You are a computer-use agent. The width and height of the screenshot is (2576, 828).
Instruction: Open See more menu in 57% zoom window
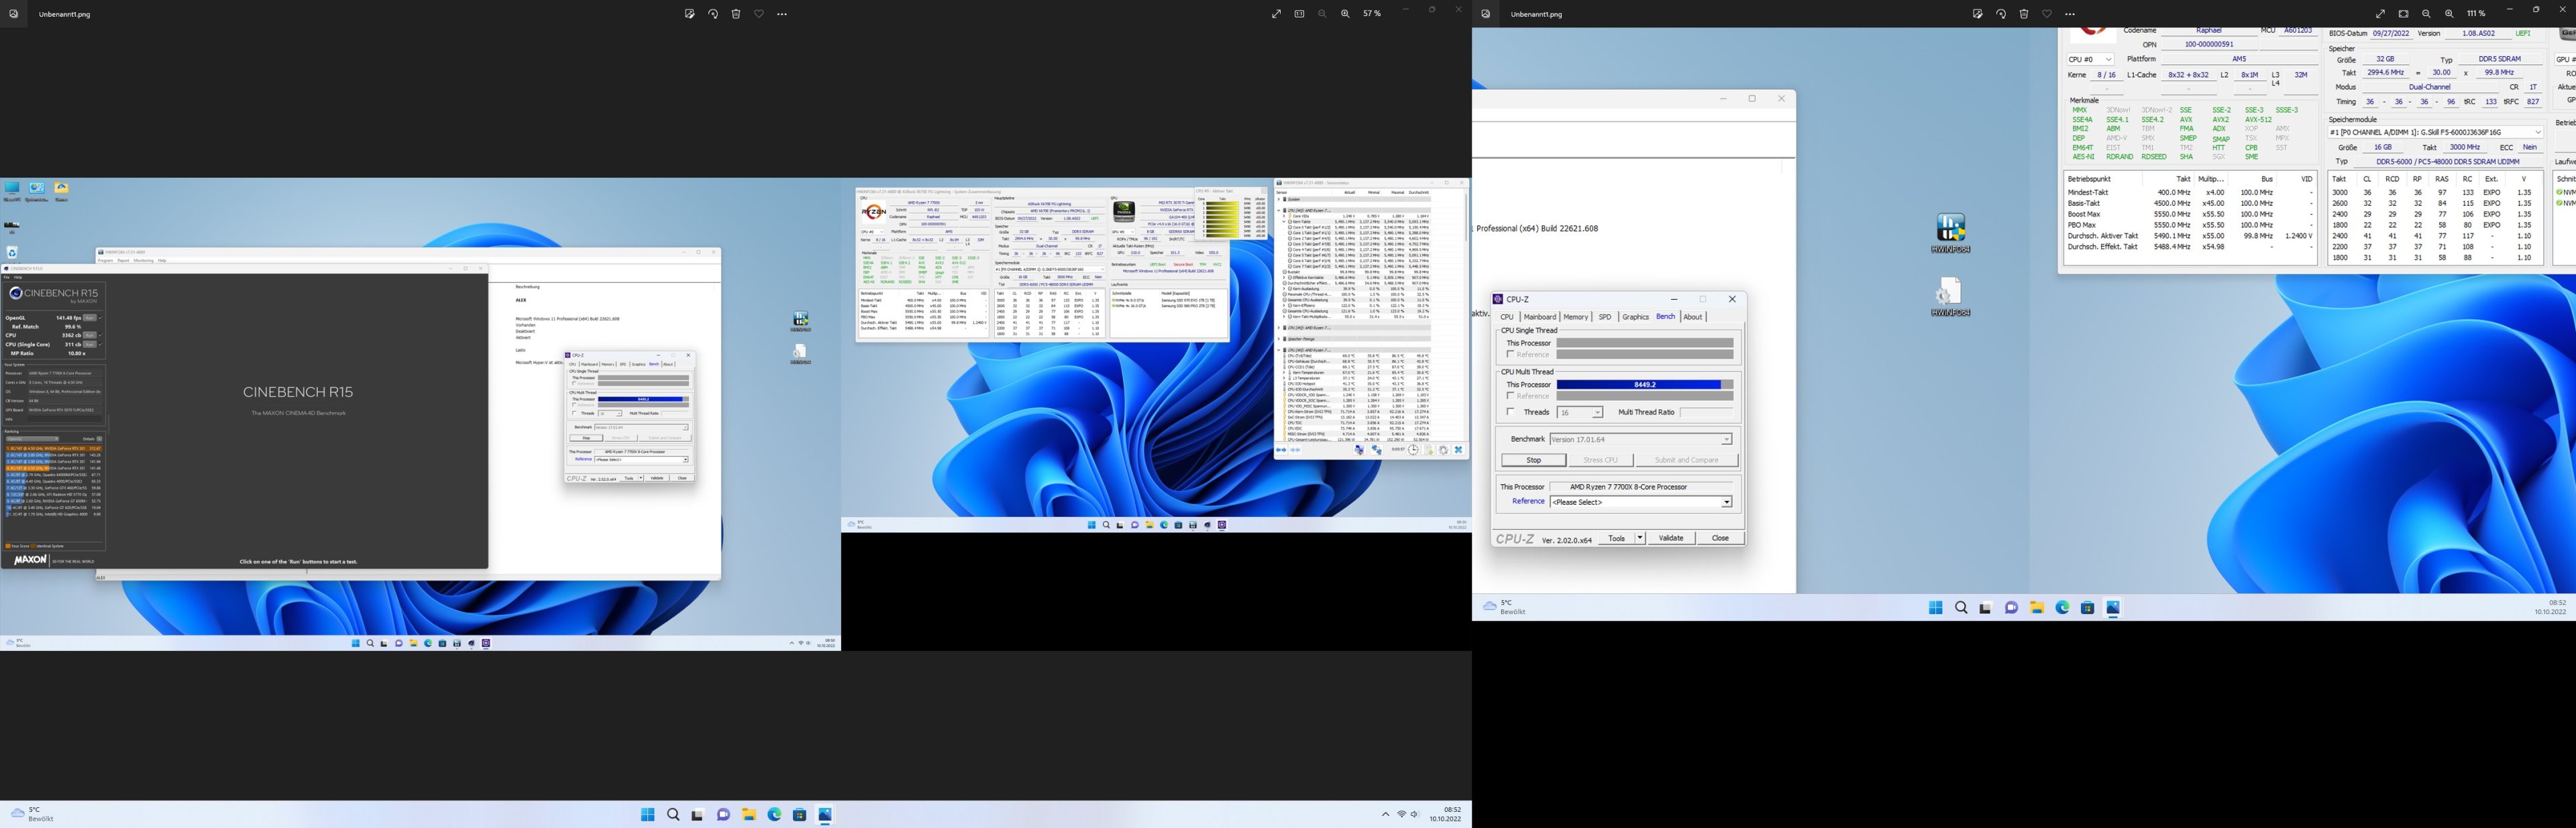782,14
